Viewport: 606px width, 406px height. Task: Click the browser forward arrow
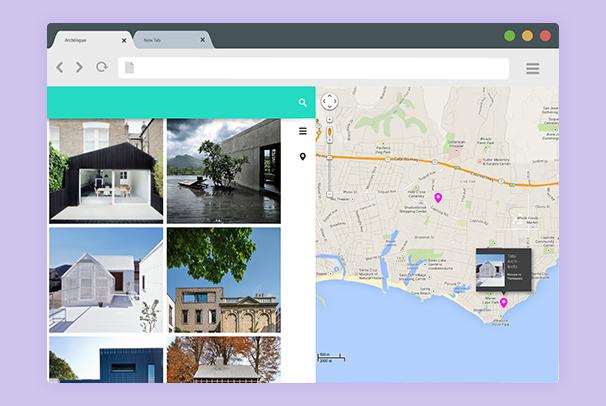coord(79,68)
